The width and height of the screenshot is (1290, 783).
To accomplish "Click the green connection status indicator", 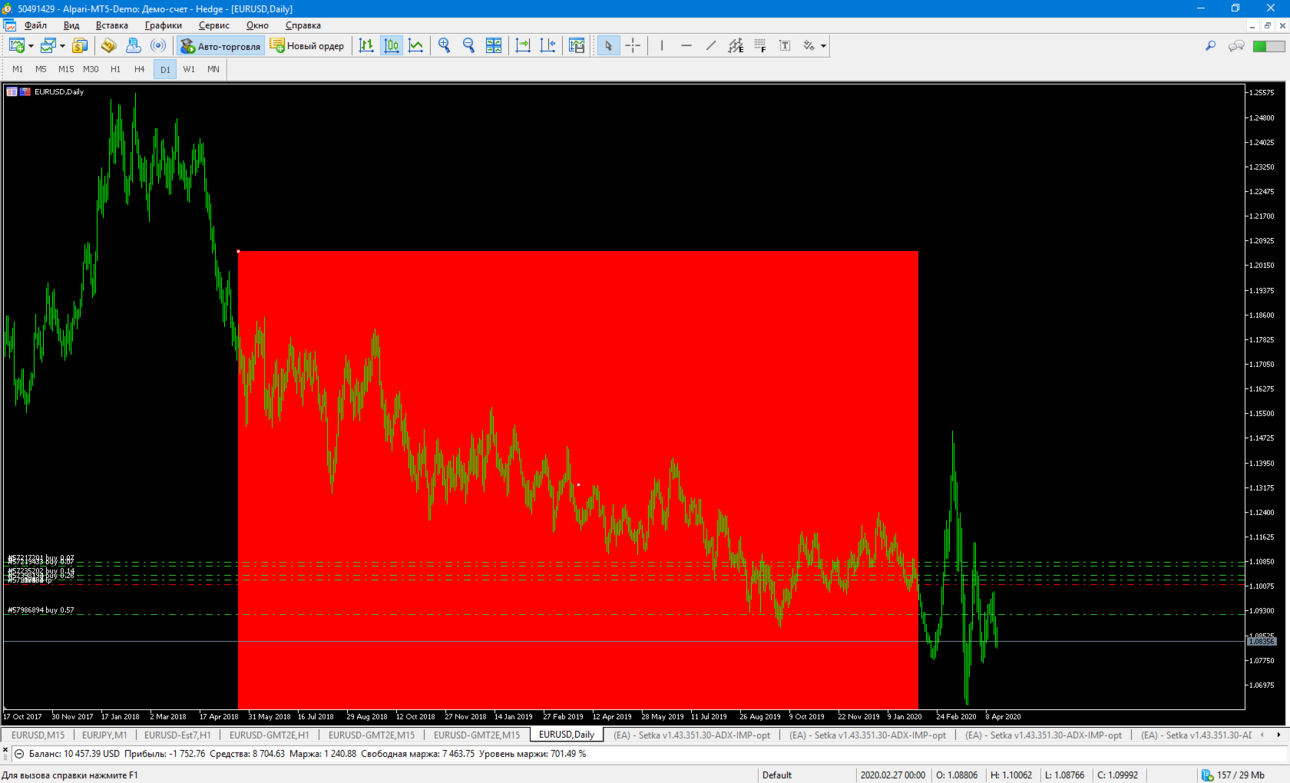I will coord(1269,46).
